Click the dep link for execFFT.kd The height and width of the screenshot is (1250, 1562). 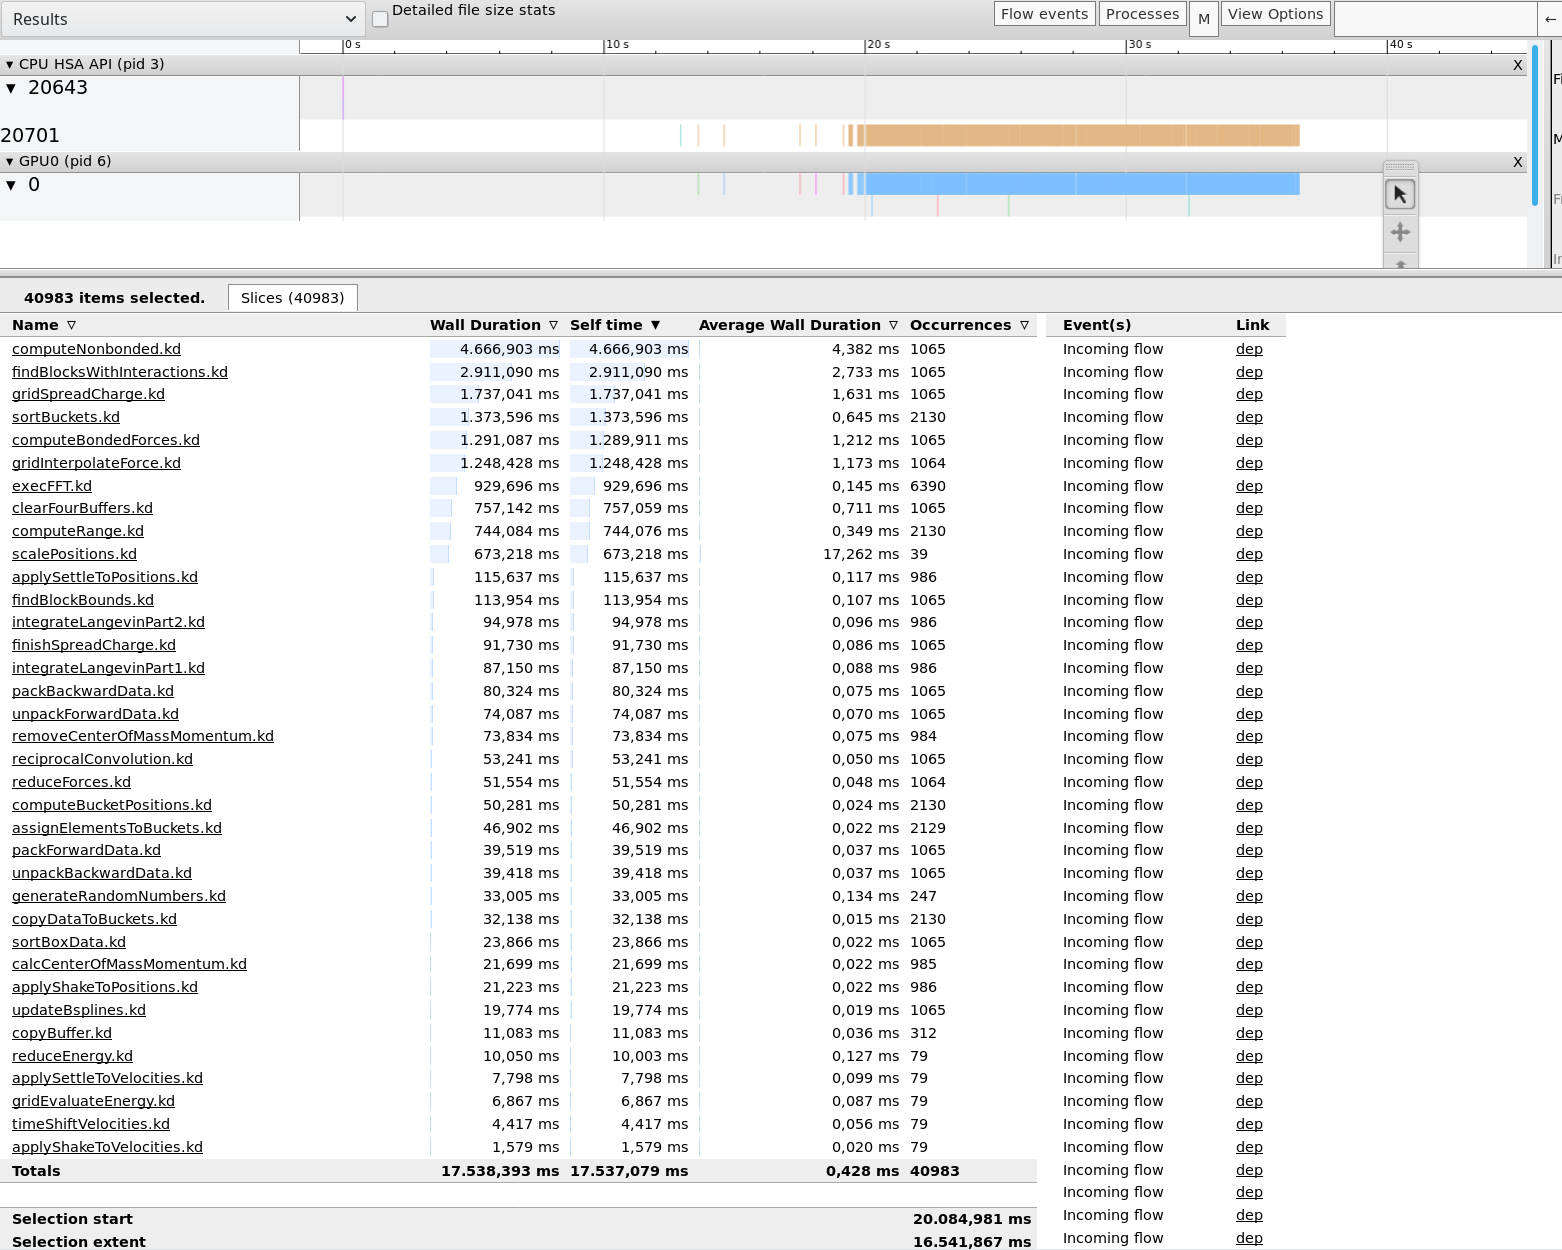point(1249,486)
